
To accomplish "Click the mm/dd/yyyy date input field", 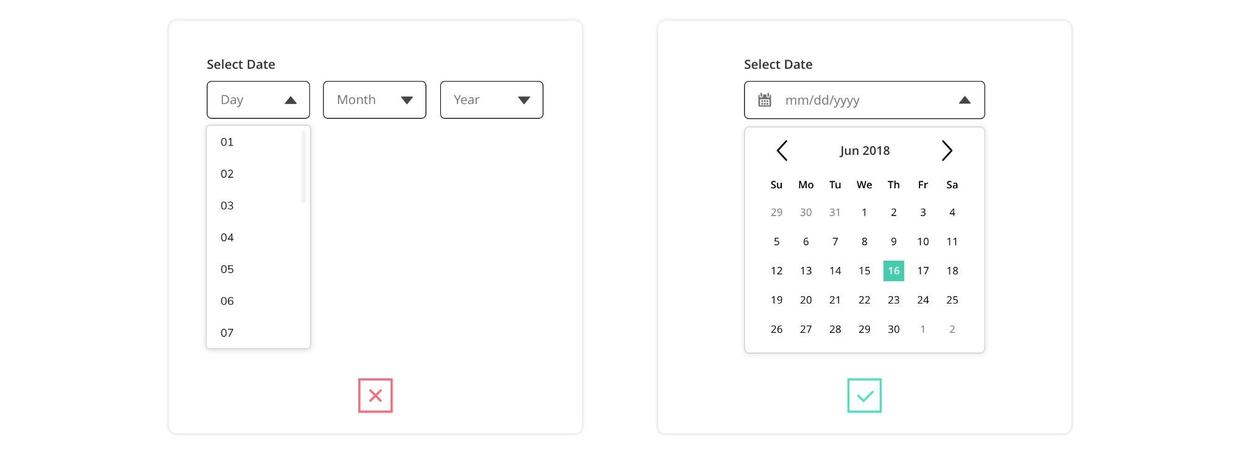I will pos(850,100).
